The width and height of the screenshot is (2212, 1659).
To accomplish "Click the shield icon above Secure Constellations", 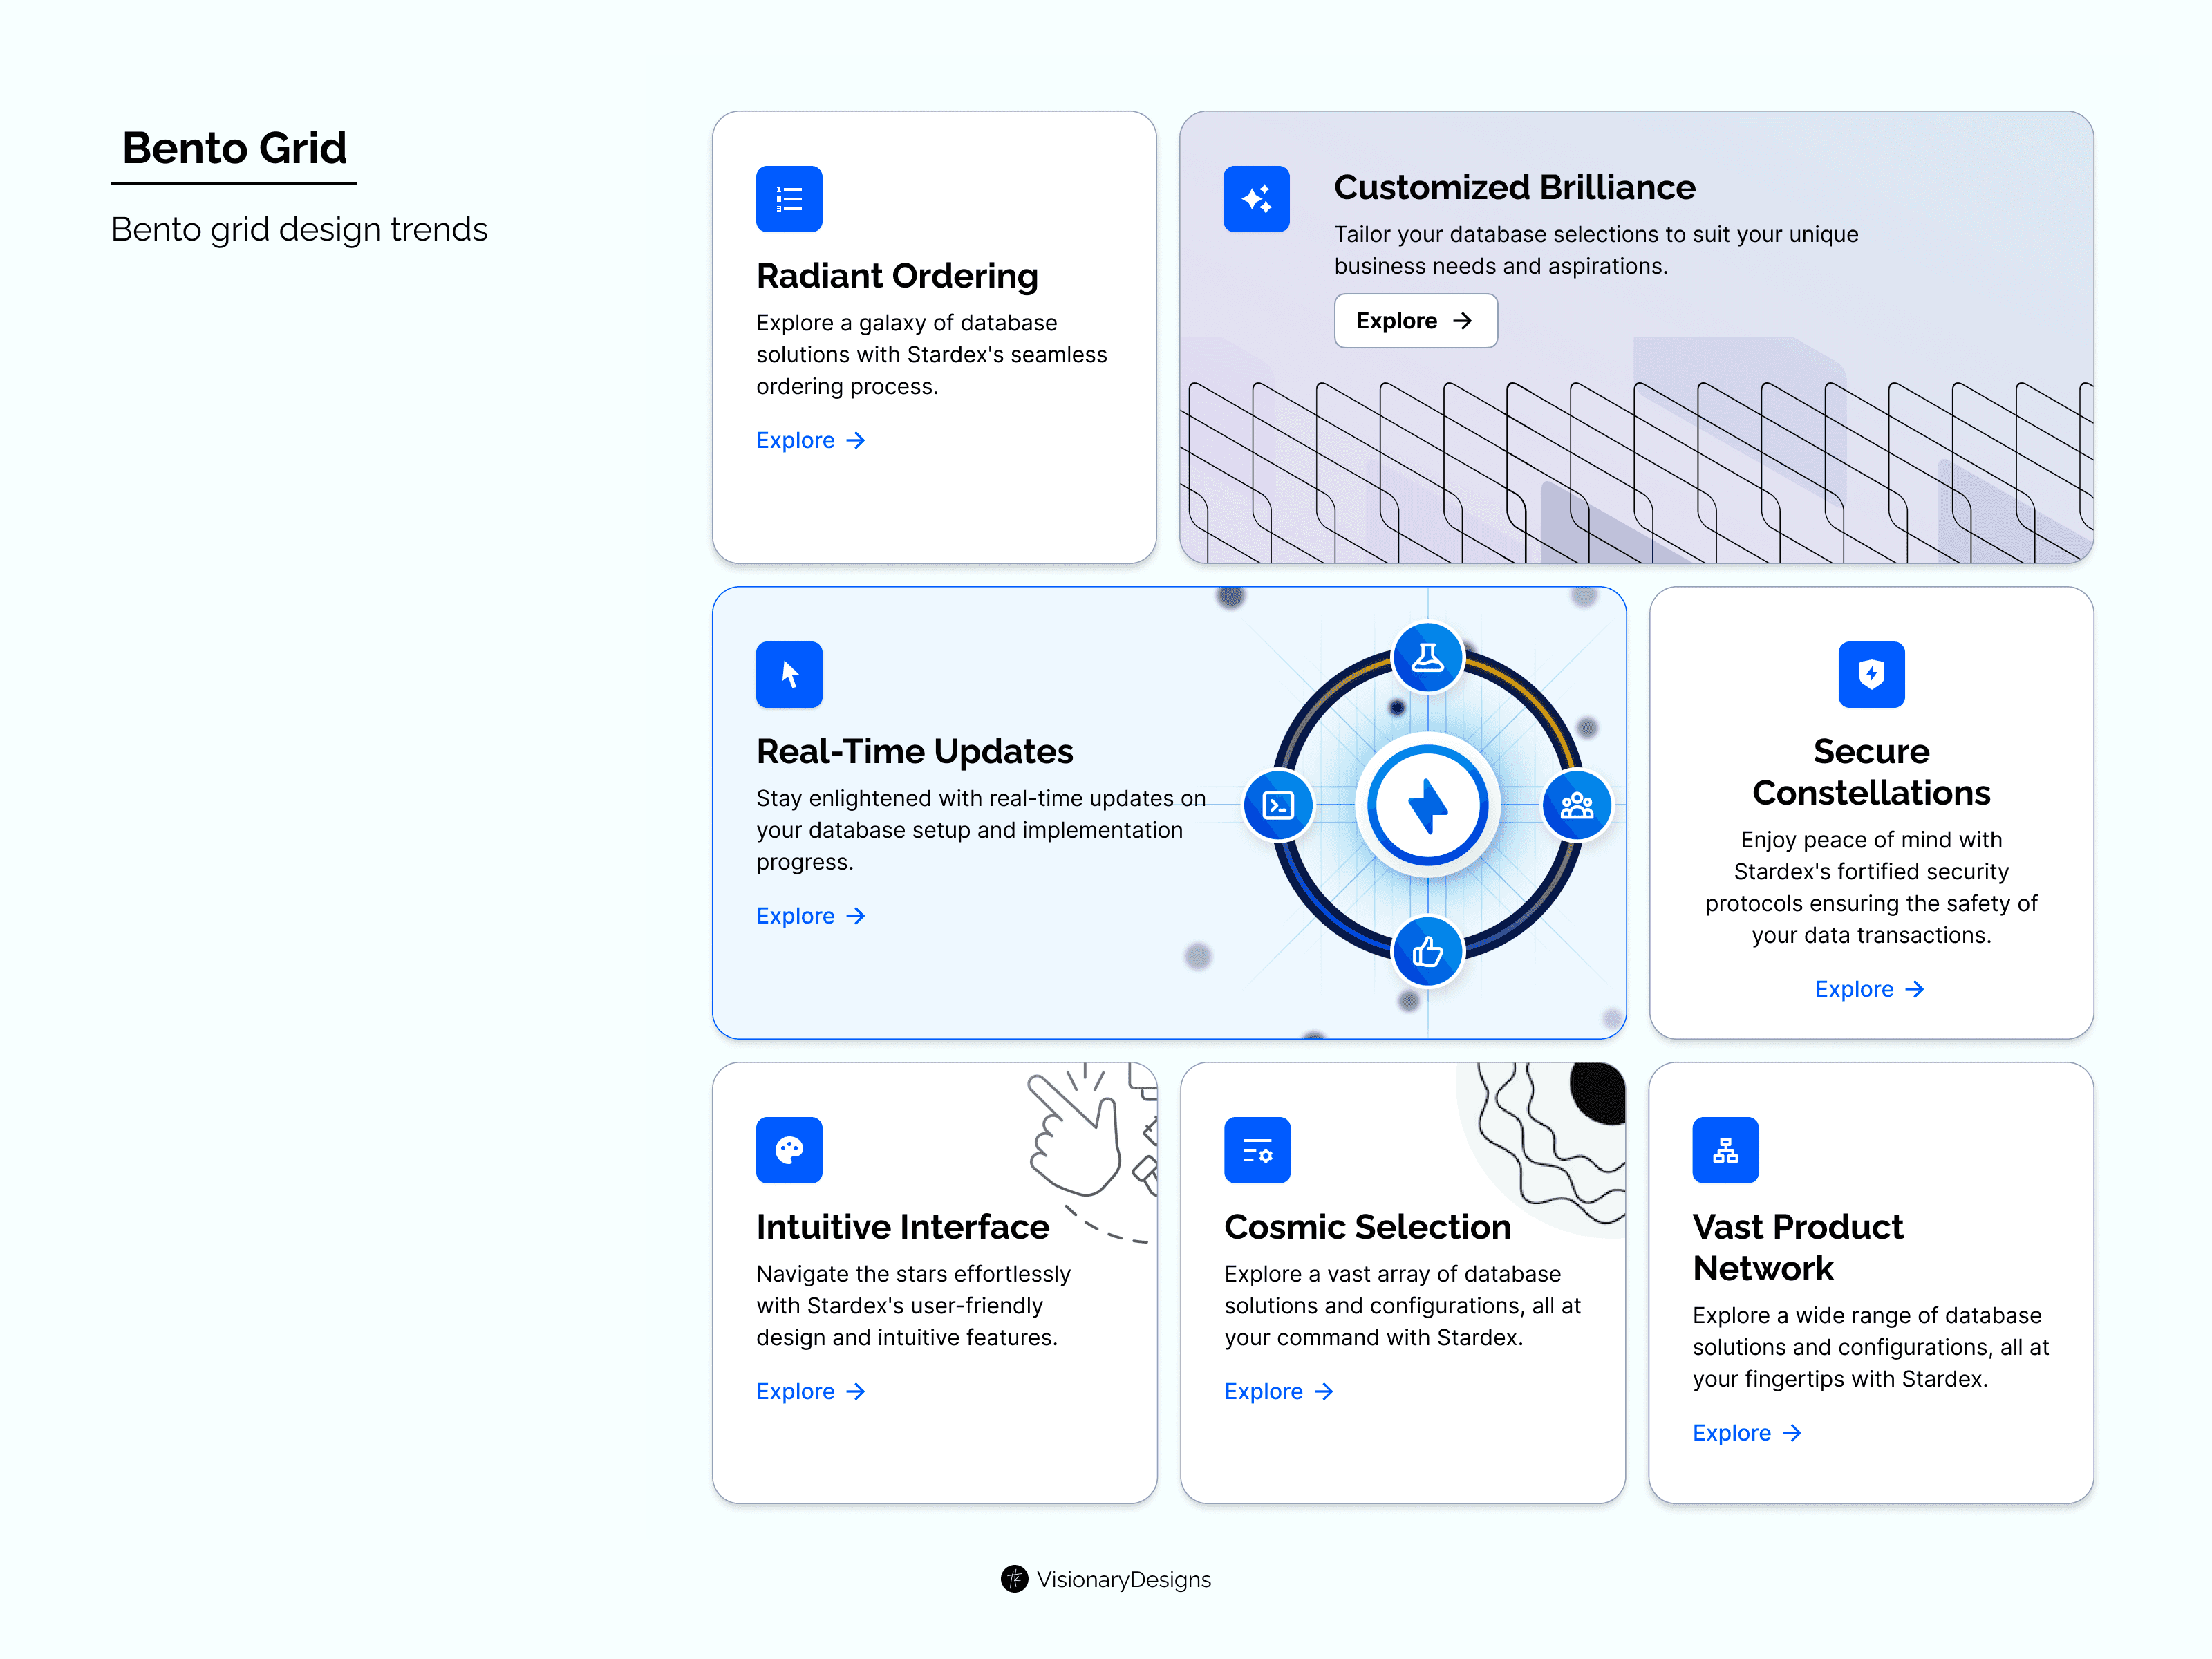I will 1871,675.
